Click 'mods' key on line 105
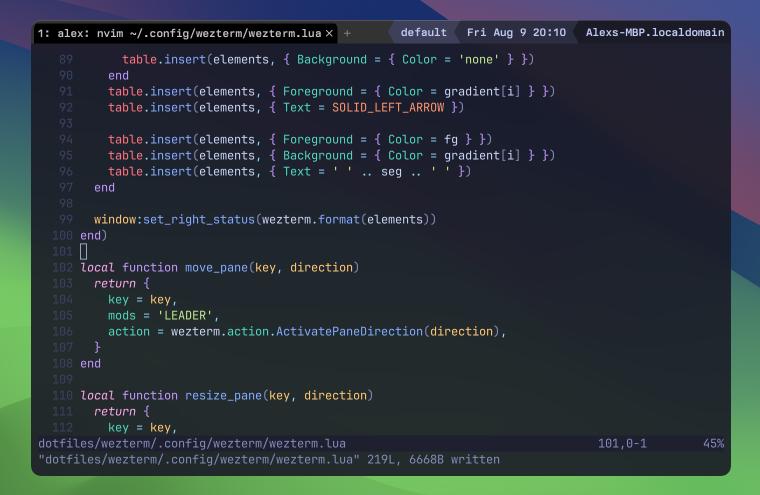760x495 pixels. click(x=122, y=316)
